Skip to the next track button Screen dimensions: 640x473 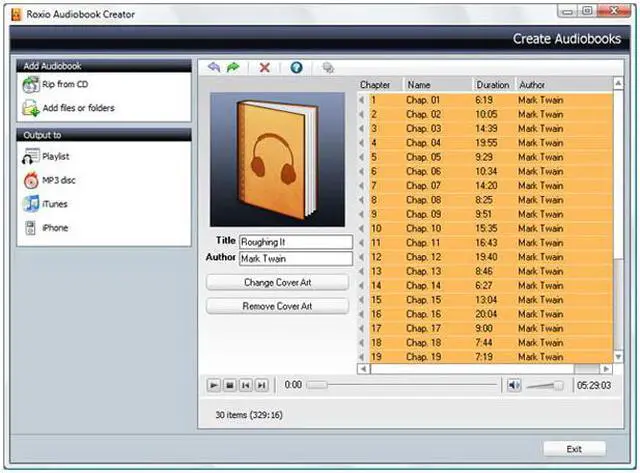262,385
